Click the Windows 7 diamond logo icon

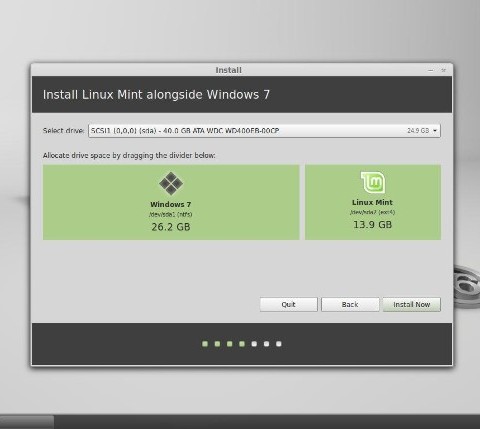[x=171, y=183]
